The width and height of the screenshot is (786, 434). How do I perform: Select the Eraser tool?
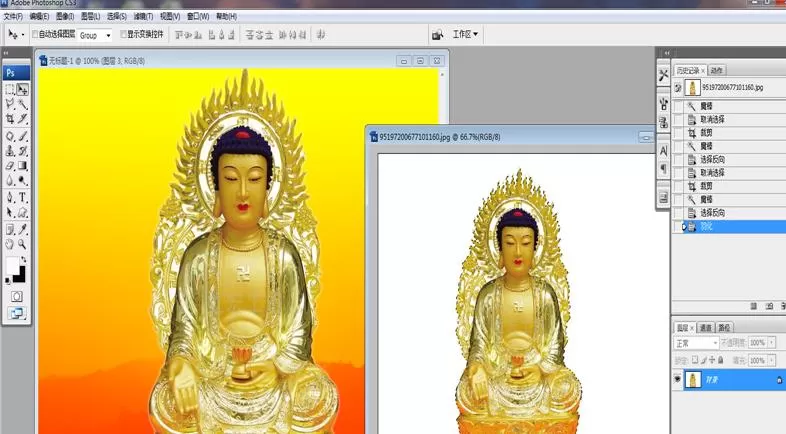point(10,165)
